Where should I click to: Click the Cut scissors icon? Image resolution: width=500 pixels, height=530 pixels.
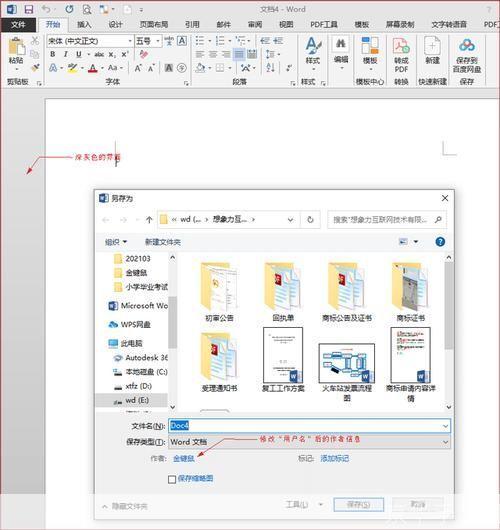[x=35, y=41]
